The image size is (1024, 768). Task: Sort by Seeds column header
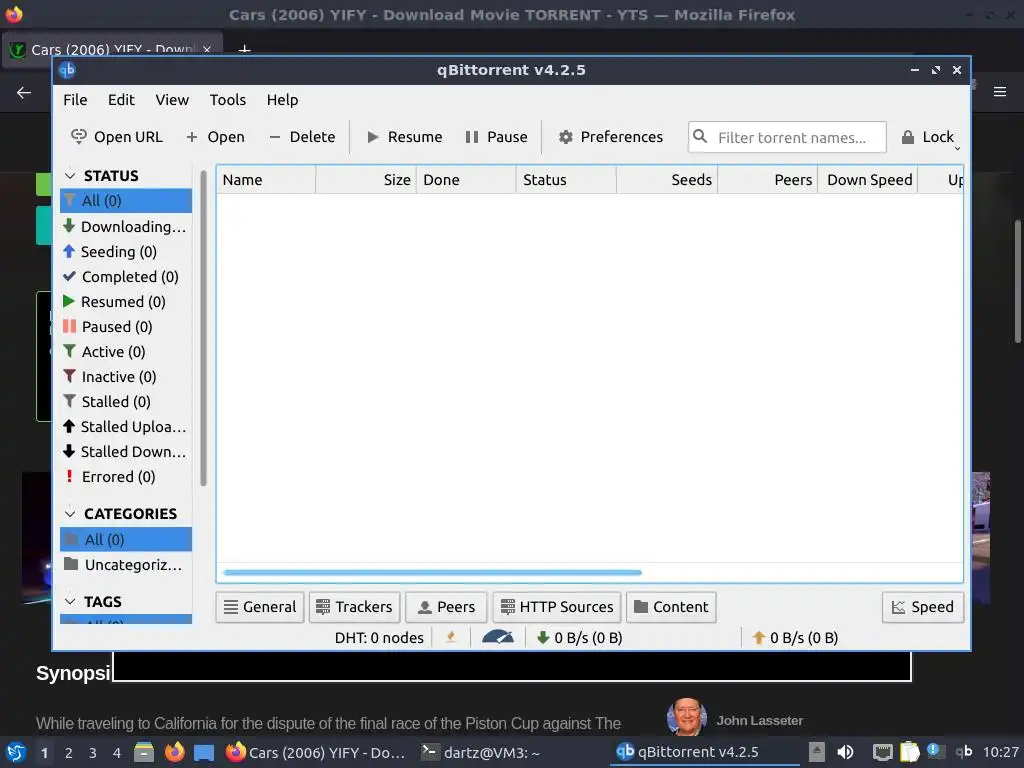(x=667, y=180)
